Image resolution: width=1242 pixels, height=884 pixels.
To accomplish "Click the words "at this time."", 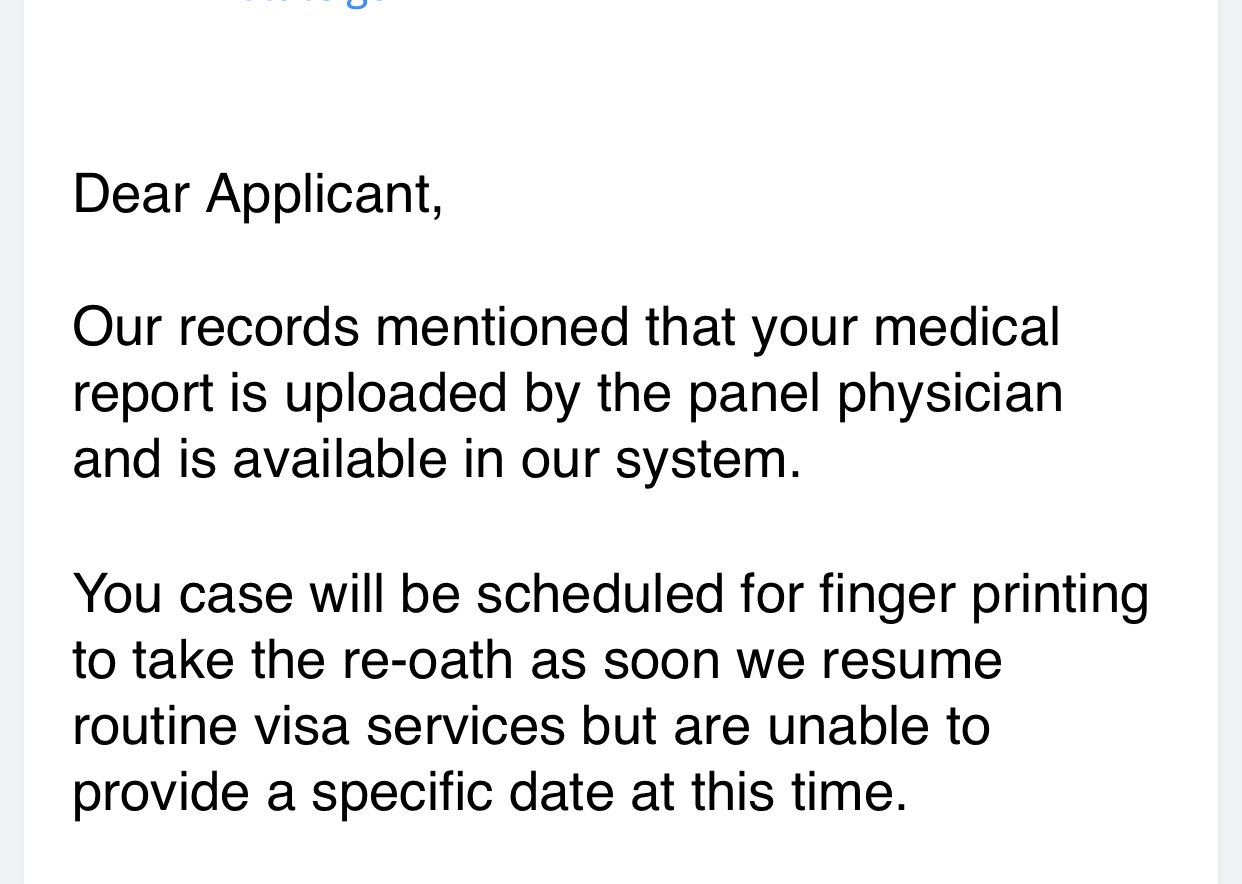I will pos(769,794).
